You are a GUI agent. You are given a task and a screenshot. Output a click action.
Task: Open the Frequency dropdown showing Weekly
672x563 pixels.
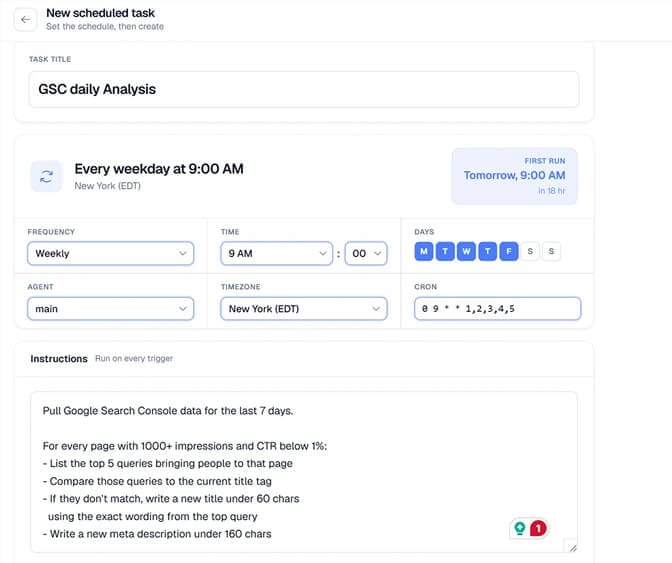click(x=111, y=254)
